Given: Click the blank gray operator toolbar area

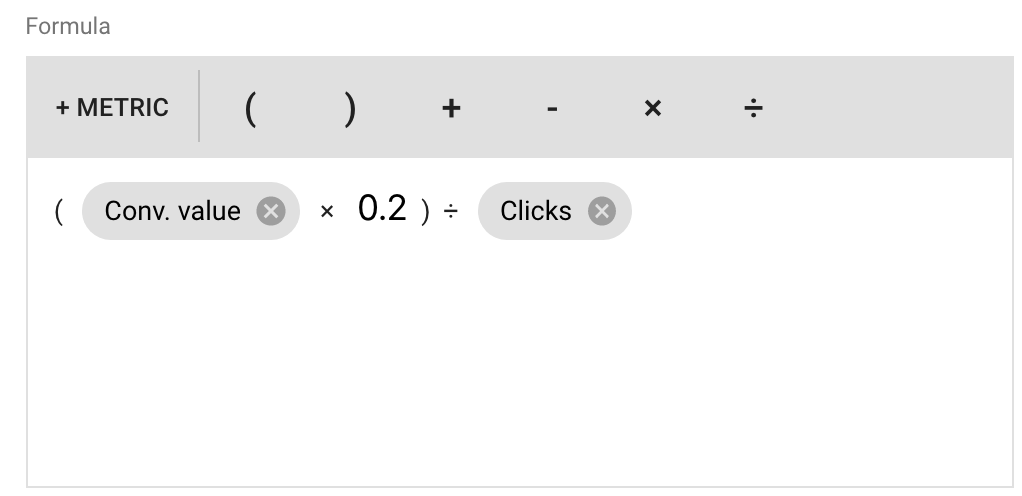Looking at the screenshot, I should pyautogui.click(x=893, y=108).
